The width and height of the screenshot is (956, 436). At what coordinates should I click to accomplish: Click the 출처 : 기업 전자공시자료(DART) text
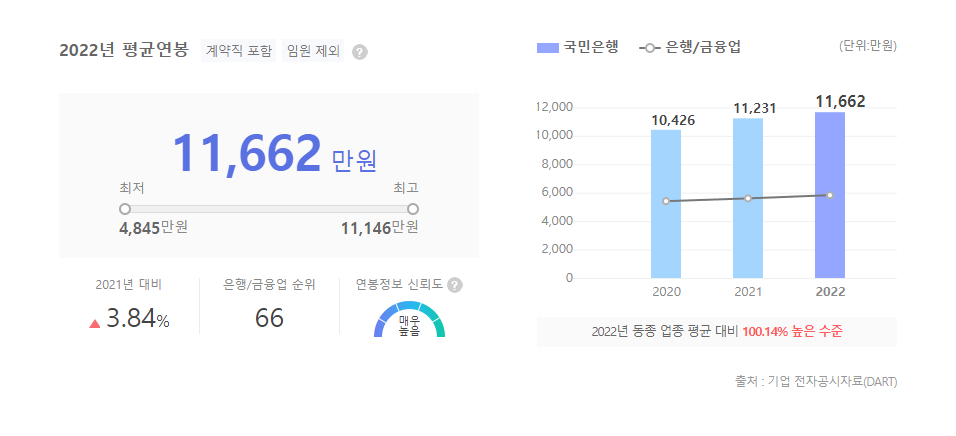point(816,382)
